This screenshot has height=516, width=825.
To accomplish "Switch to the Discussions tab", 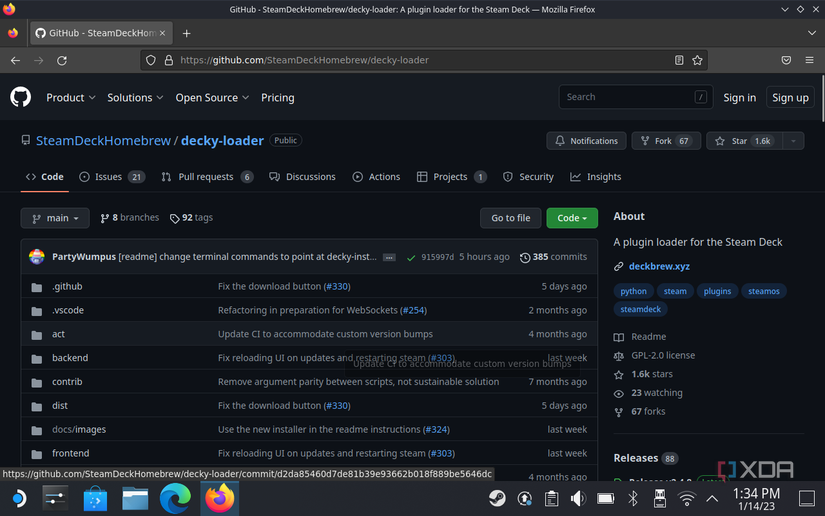I will [x=302, y=177].
